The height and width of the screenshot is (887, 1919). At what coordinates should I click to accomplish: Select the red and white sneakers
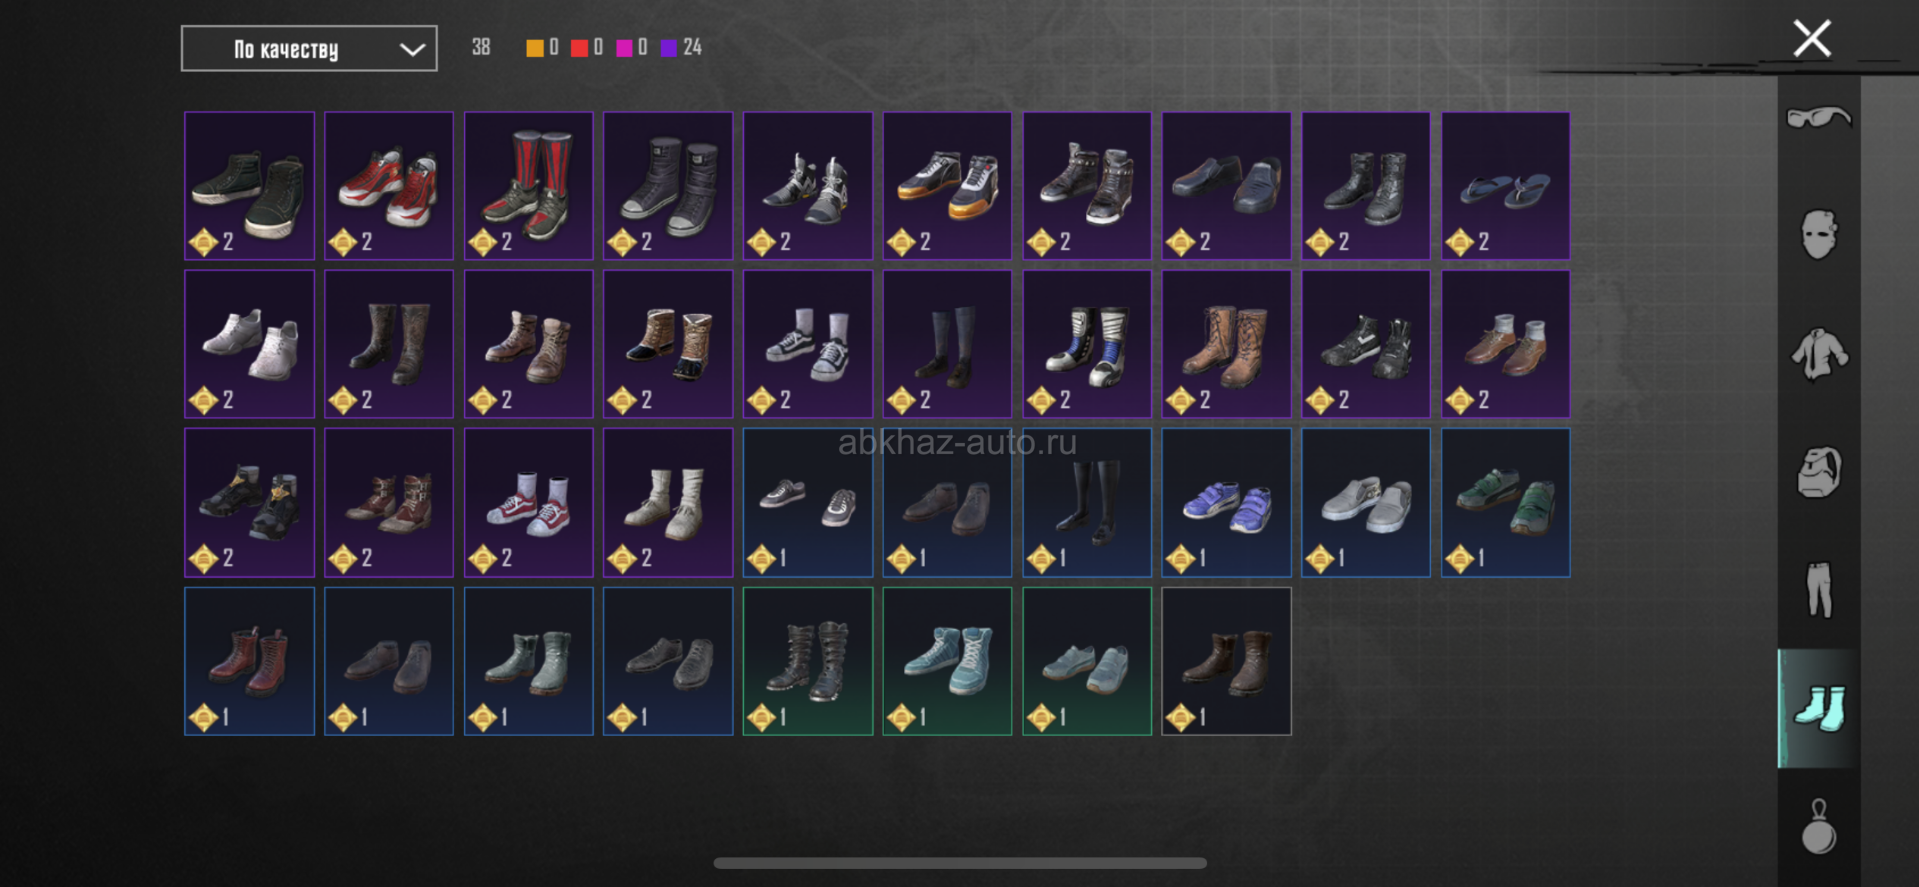tap(389, 186)
